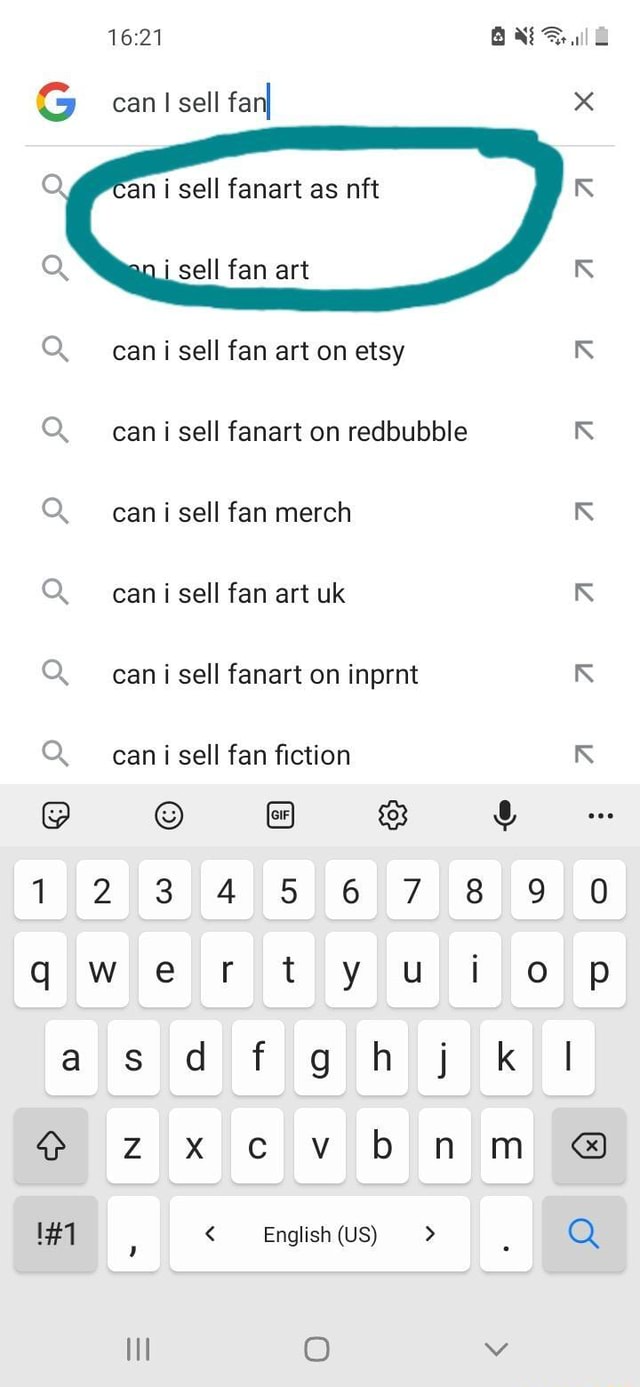Select suggestion 'can i sell fan art on etsy'
The image size is (640, 1387).
click(258, 351)
